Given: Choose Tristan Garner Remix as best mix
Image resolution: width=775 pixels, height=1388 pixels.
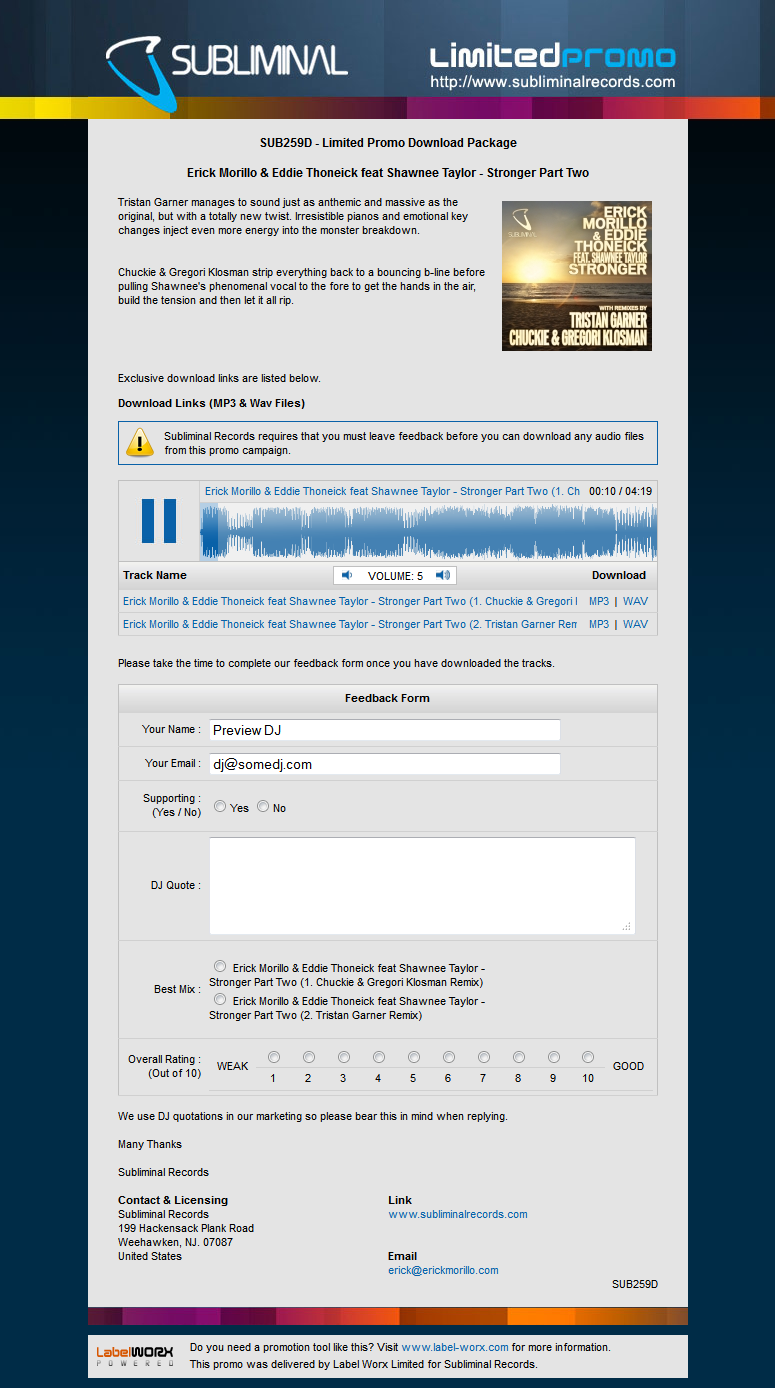Looking at the screenshot, I should pyautogui.click(x=220, y=999).
